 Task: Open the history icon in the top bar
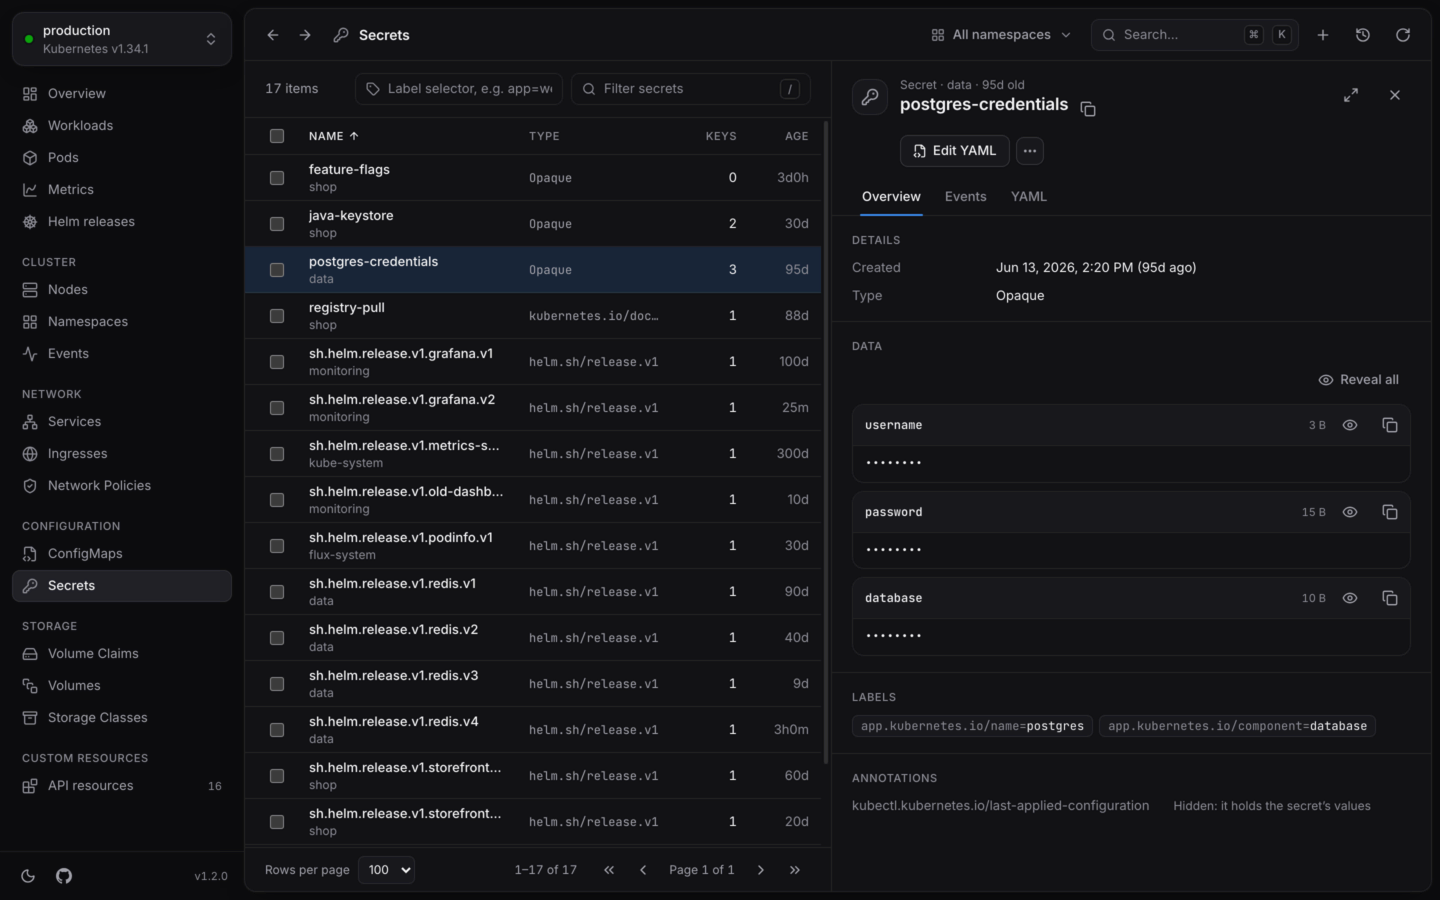coord(1363,35)
